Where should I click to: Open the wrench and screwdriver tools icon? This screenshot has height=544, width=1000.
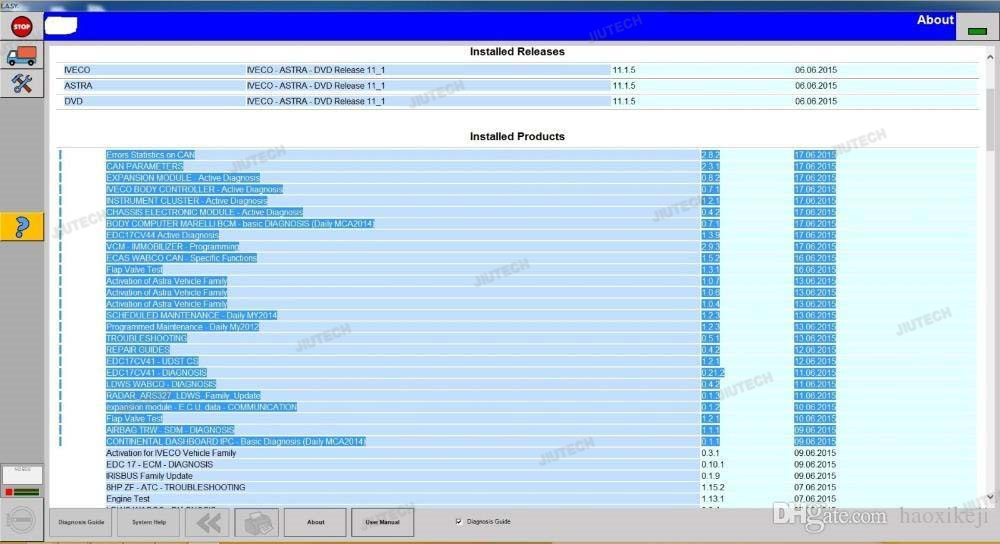click(22, 84)
